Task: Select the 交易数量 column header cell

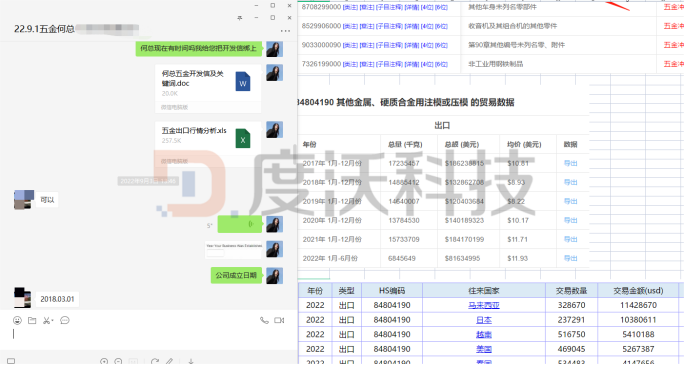Action: point(571,290)
